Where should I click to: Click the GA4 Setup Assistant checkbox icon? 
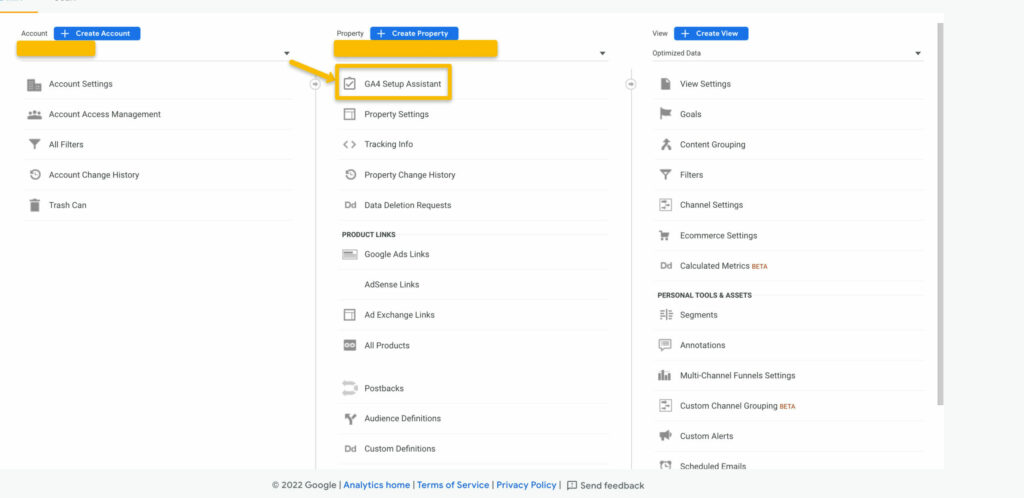[x=349, y=84]
